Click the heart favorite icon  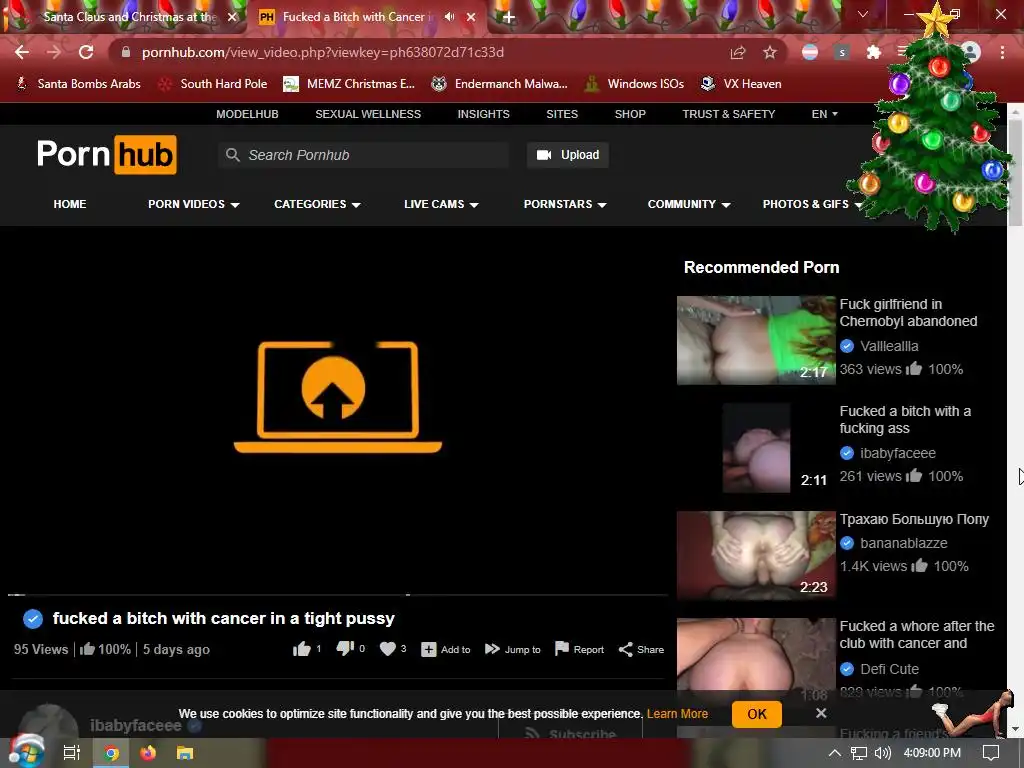pos(388,648)
